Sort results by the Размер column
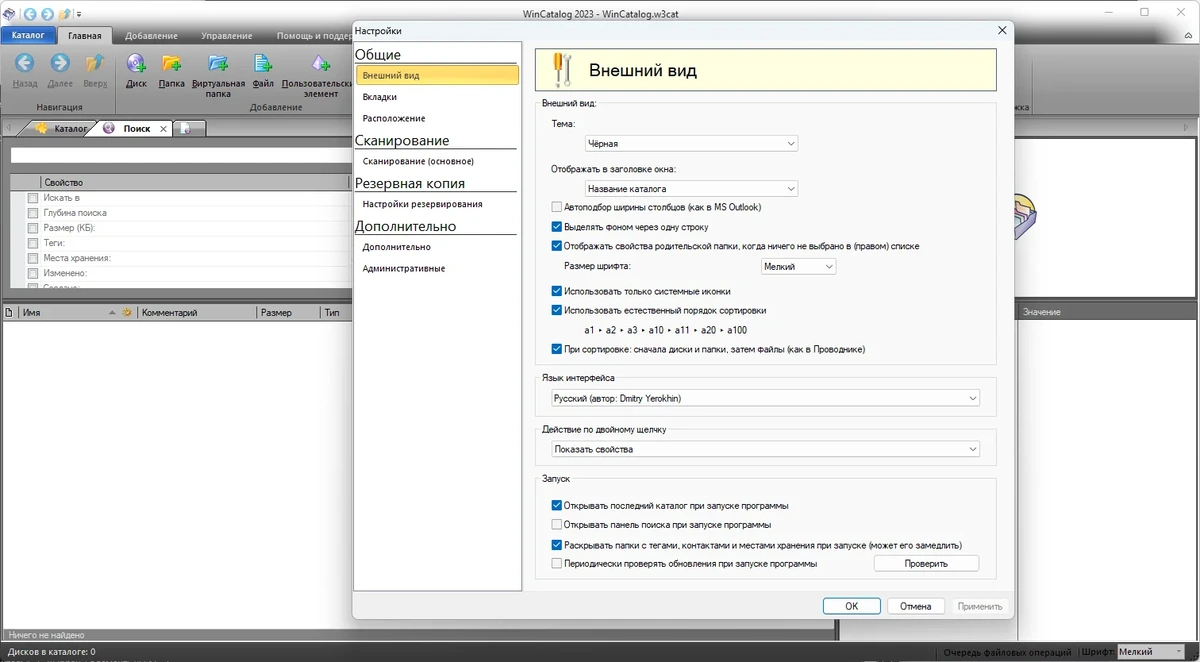 [287, 312]
